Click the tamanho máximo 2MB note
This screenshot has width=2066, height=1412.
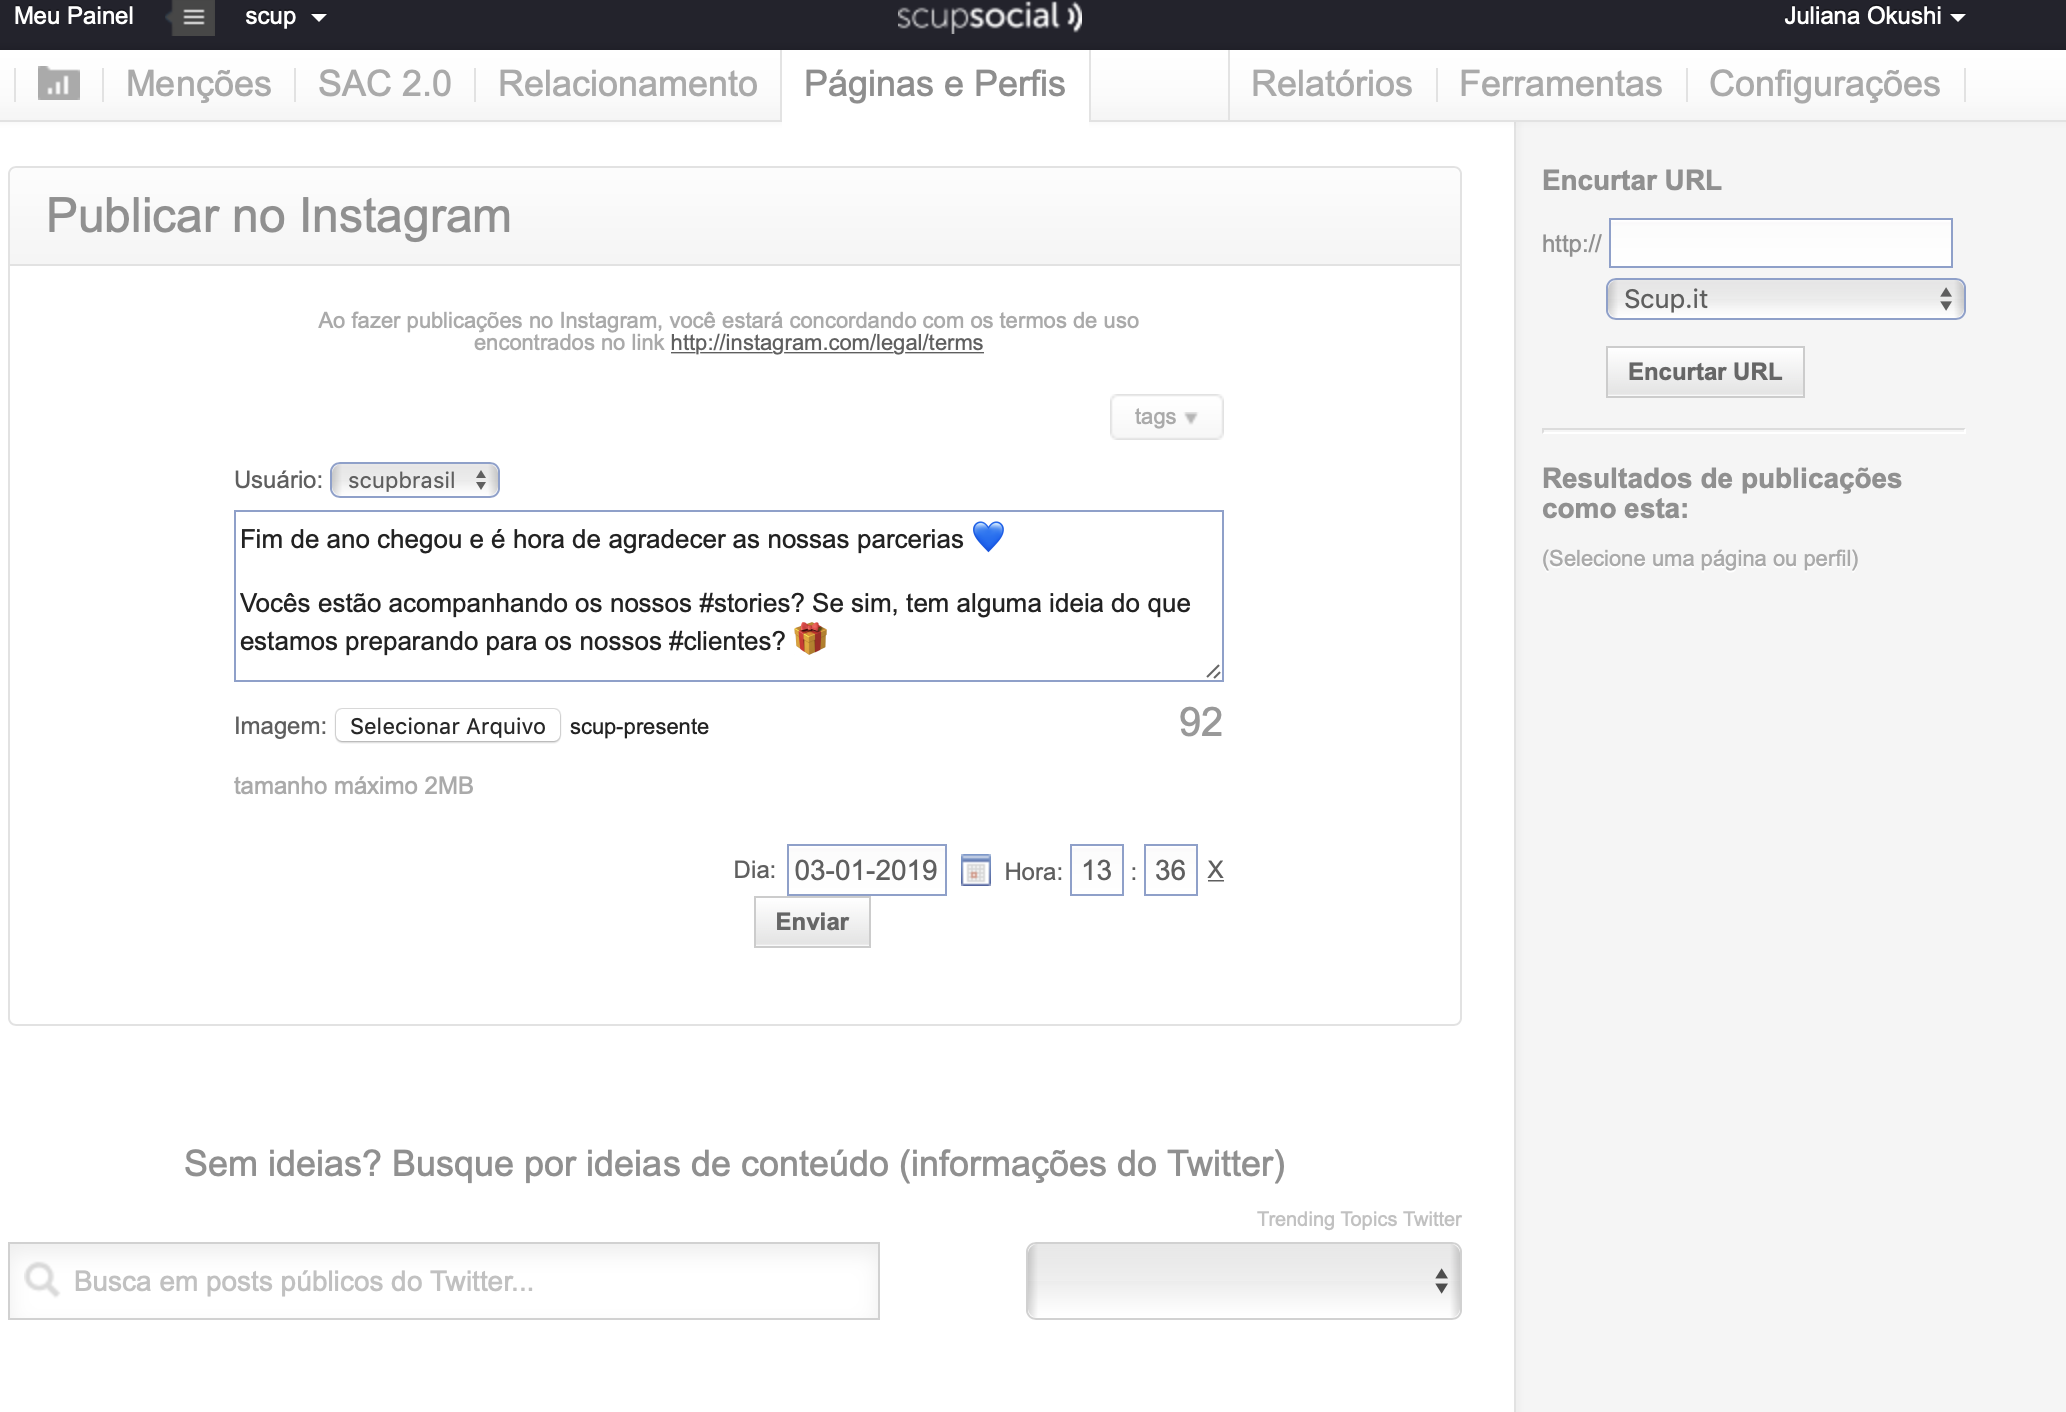353,786
